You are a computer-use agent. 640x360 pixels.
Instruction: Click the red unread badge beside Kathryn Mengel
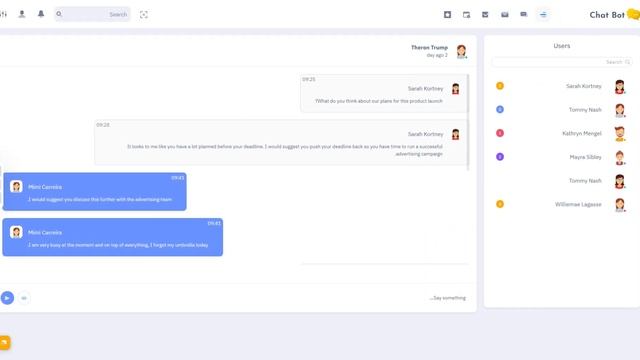(x=500, y=133)
